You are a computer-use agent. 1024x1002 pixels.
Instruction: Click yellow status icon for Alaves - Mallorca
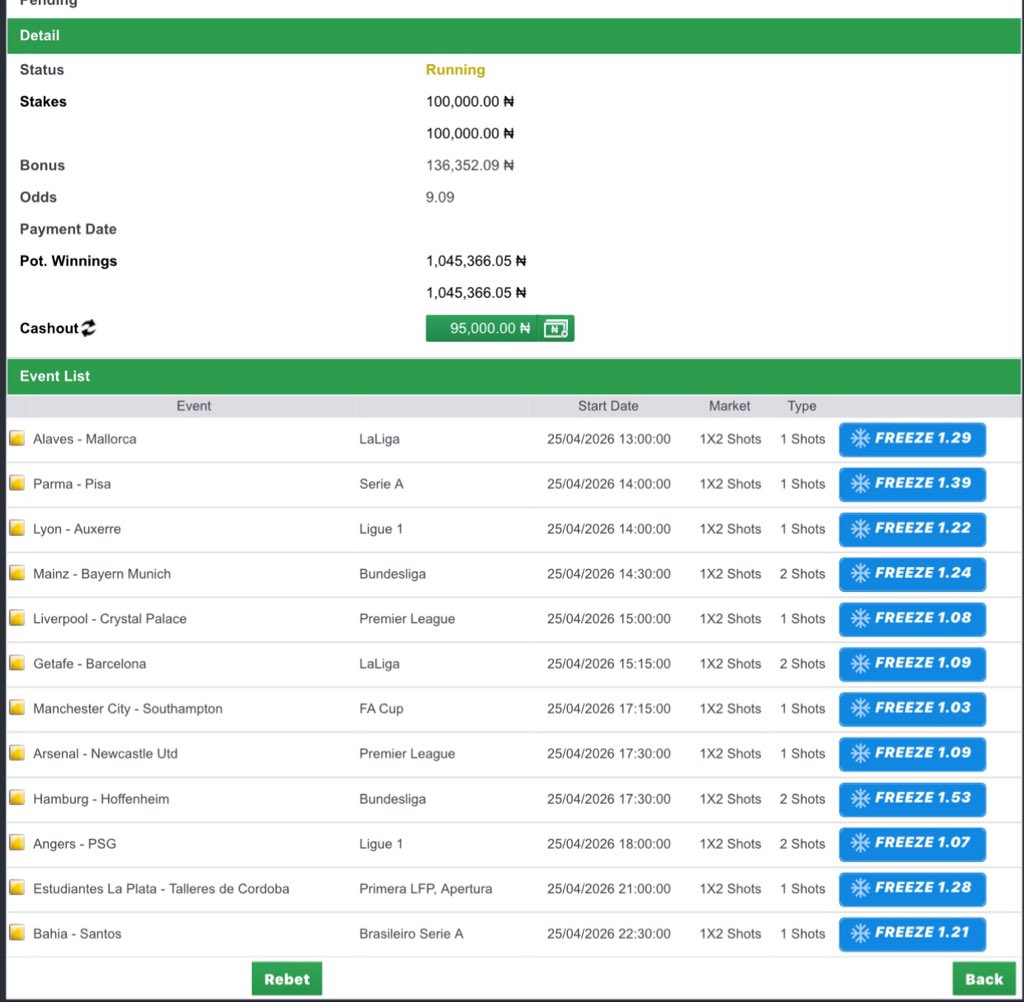[x=17, y=438]
